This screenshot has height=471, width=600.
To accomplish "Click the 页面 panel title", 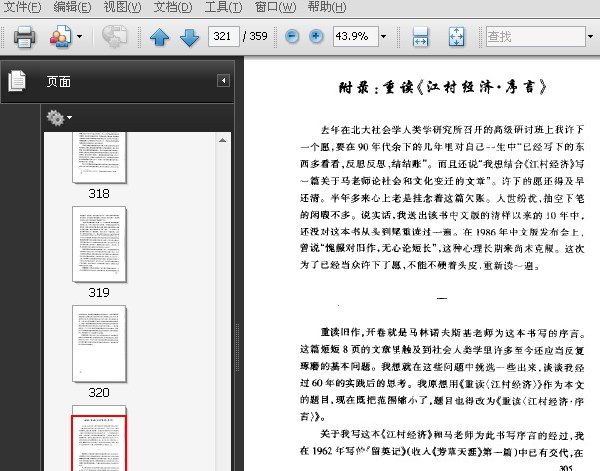I will (x=59, y=81).
